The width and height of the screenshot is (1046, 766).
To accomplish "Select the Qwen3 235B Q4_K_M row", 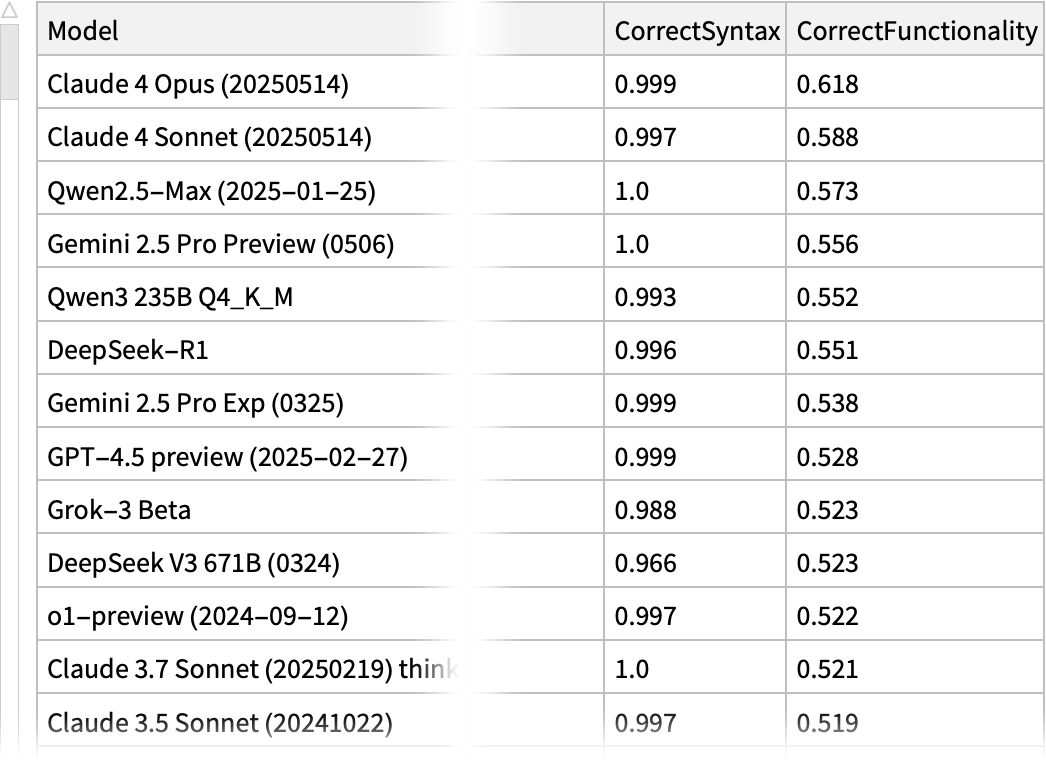I will 170,297.
